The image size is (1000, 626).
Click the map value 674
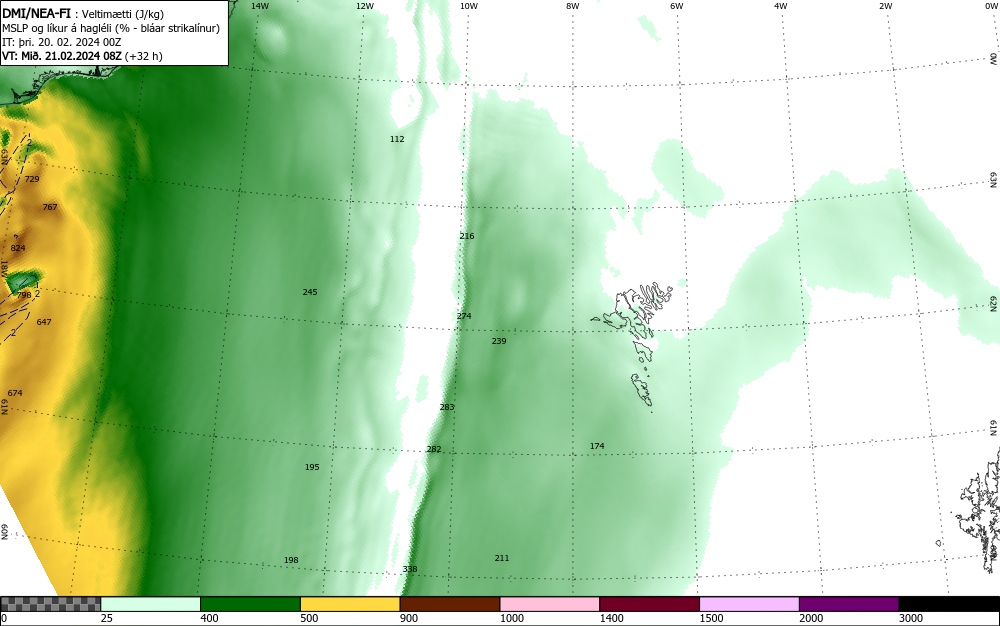pyautogui.click(x=15, y=393)
